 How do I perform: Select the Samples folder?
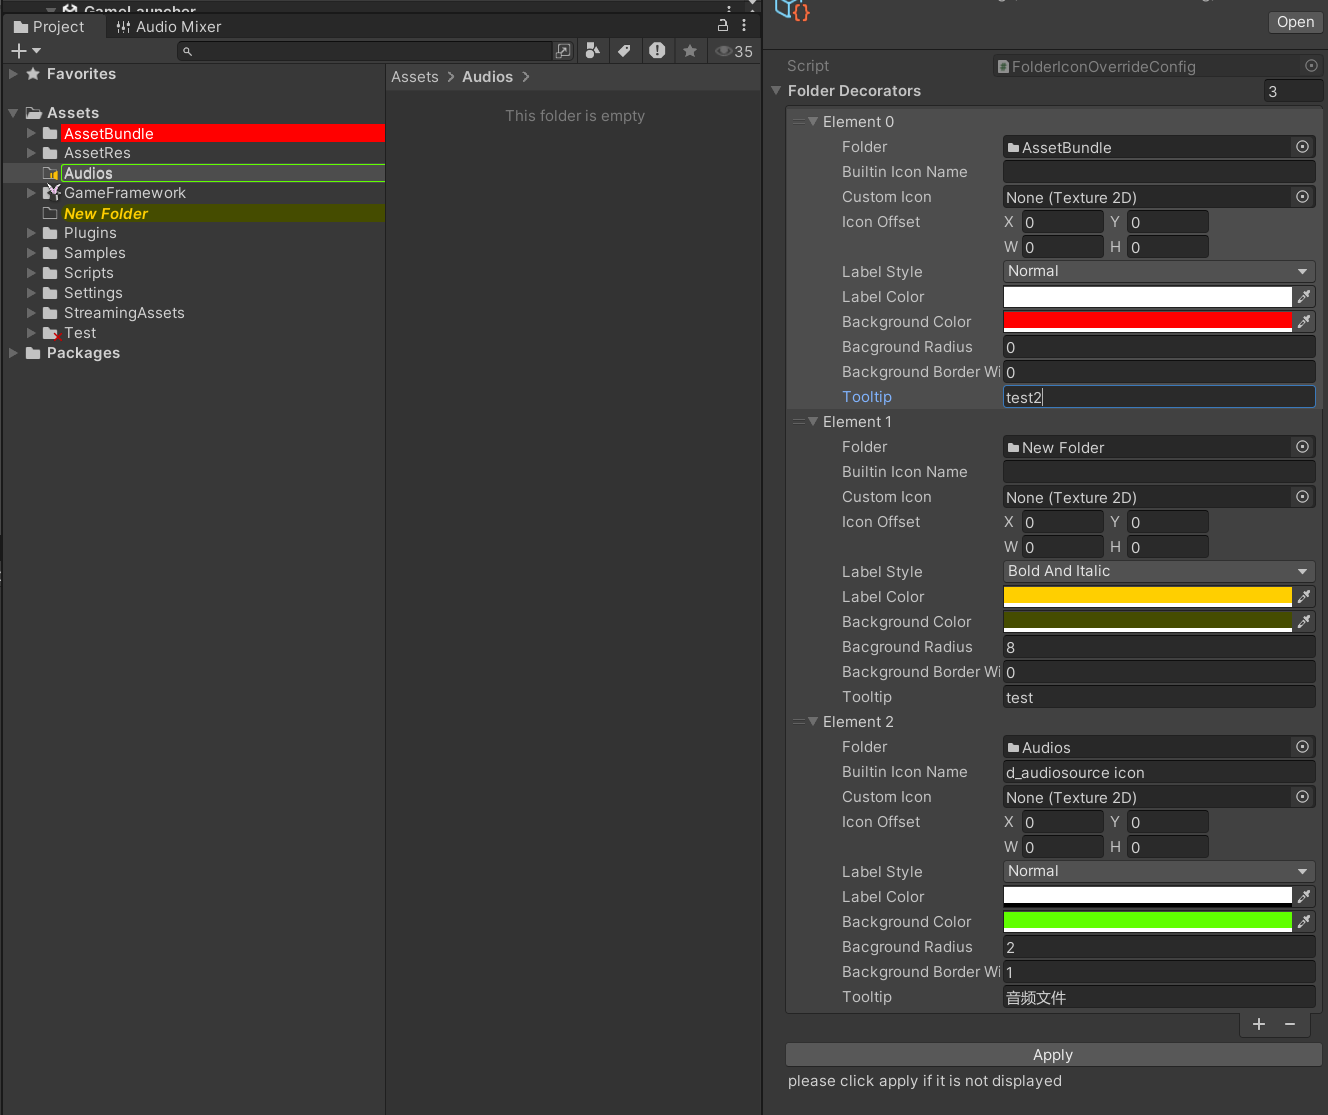tap(94, 253)
